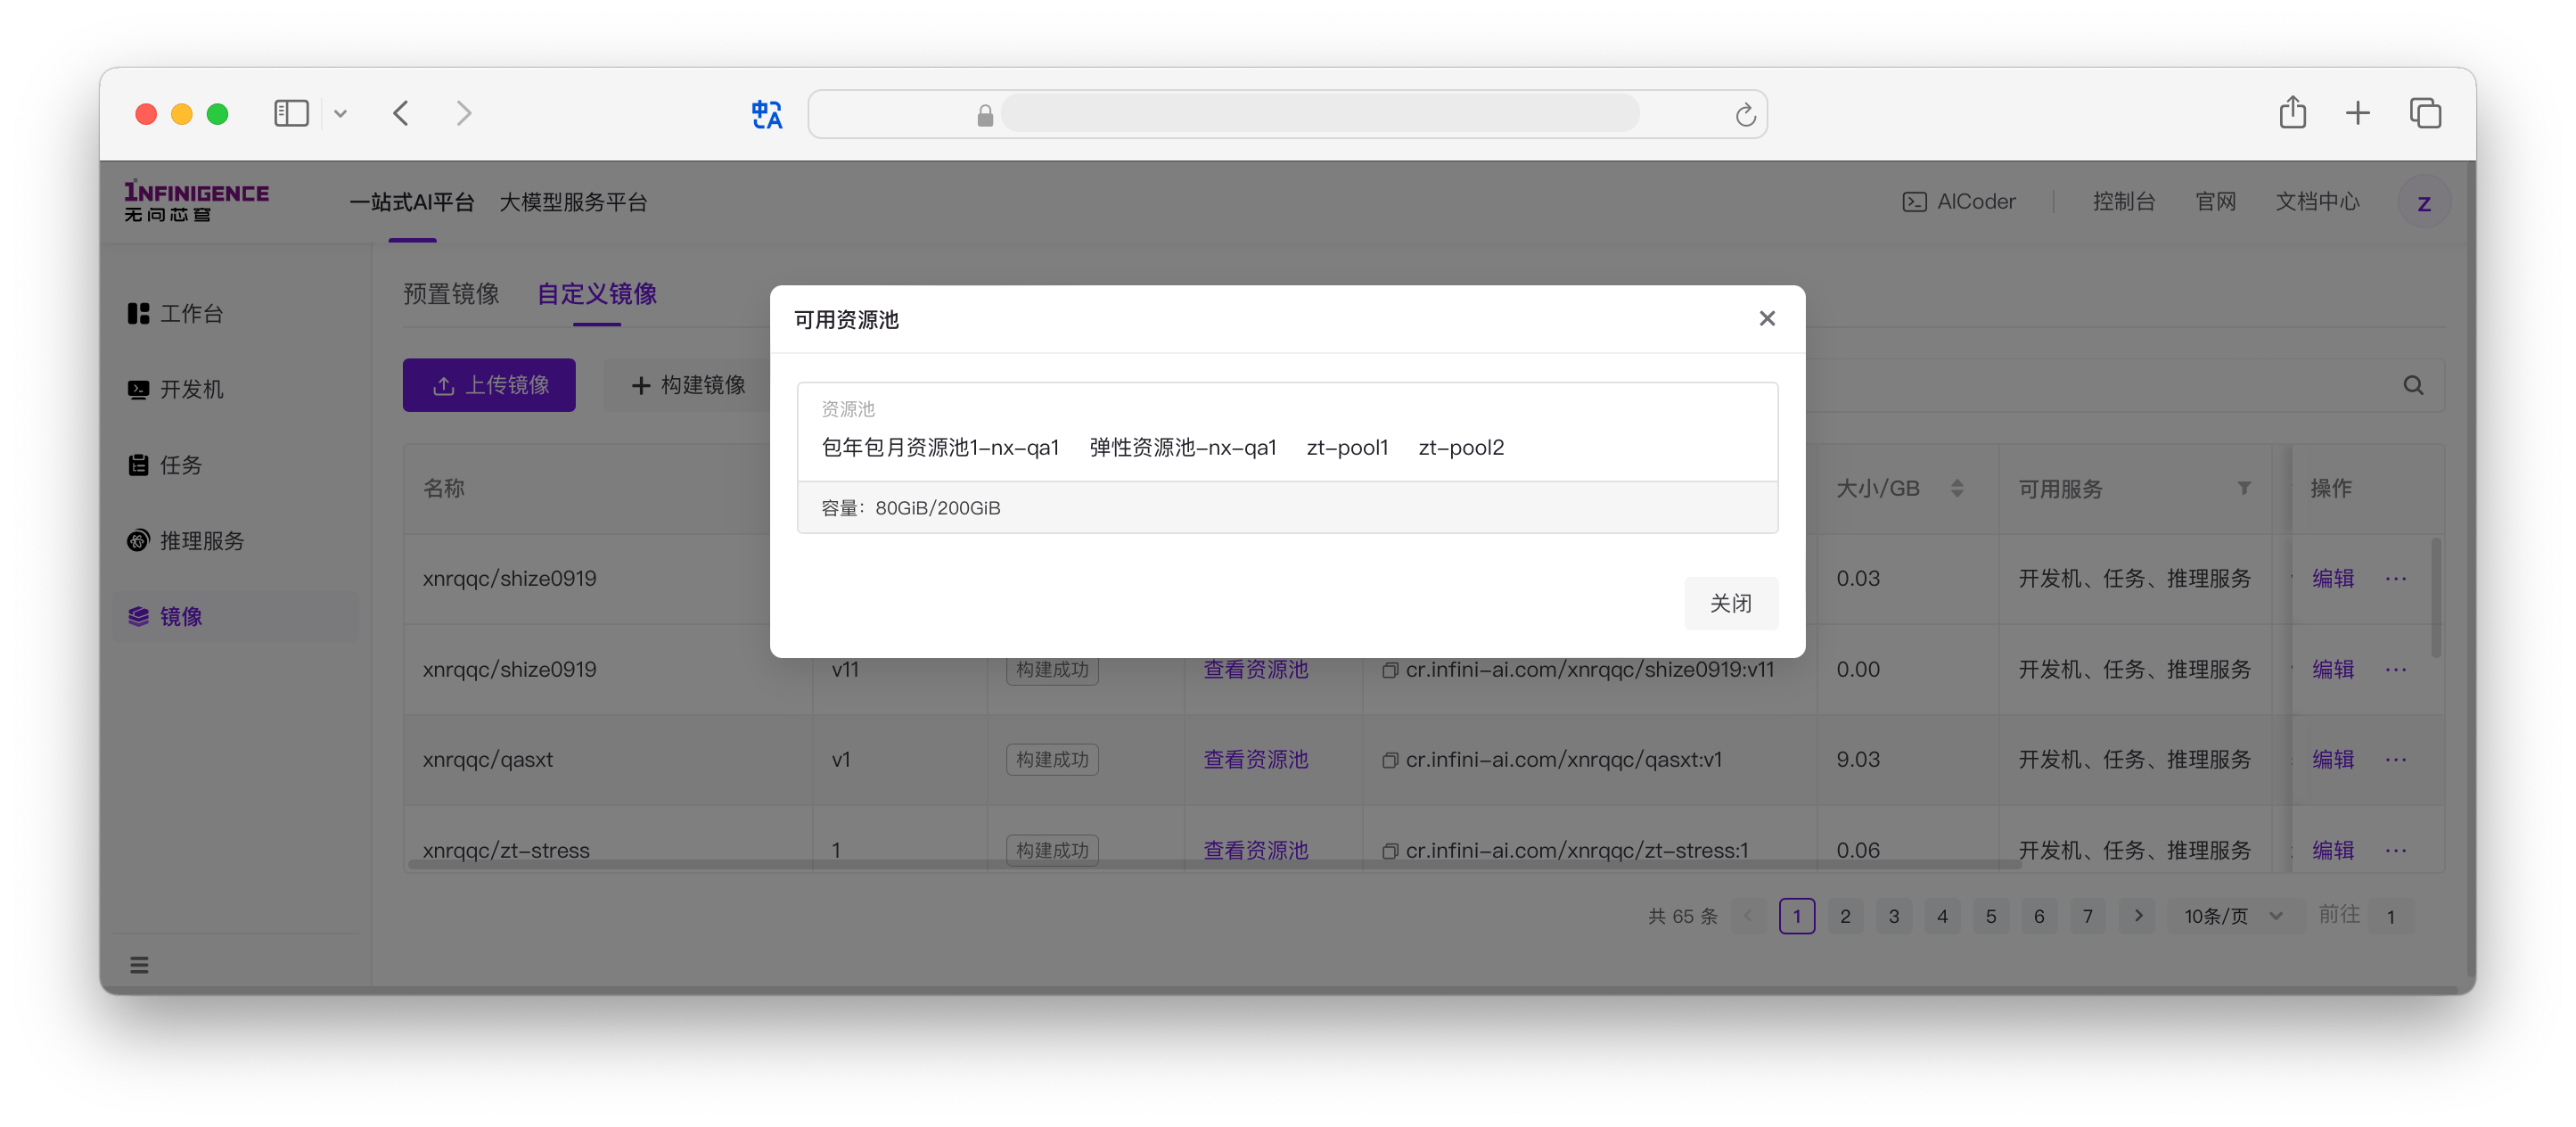This screenshot has width=2576, height=1127.
Task: Click 编辑 for the shize0919 v11 row
Action: pos(2333,669)
